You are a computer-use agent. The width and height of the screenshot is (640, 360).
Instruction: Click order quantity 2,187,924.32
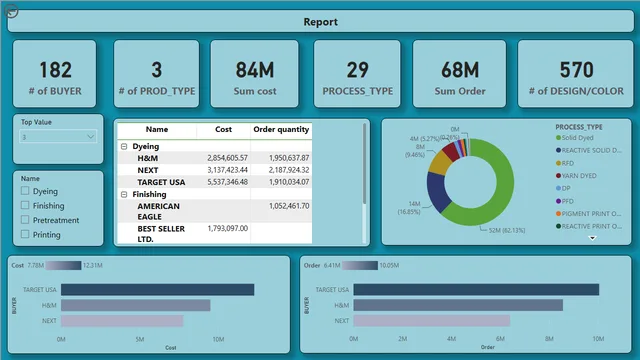[289, 170]
